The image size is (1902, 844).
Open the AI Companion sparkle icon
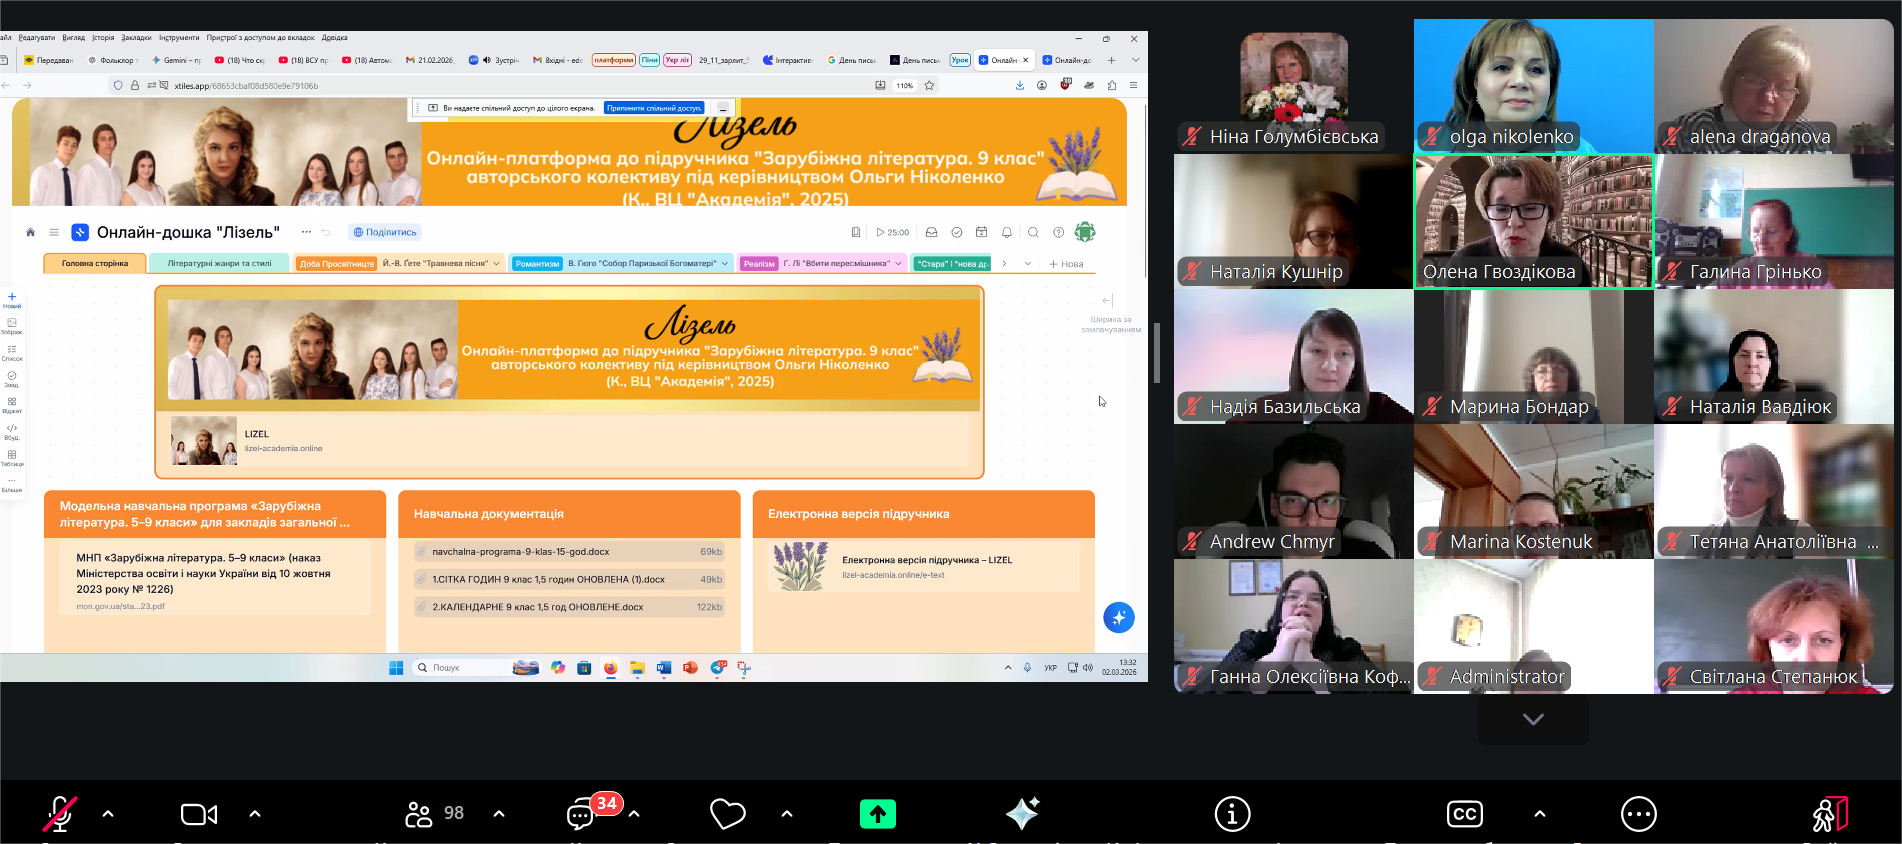coord(1022,814)
